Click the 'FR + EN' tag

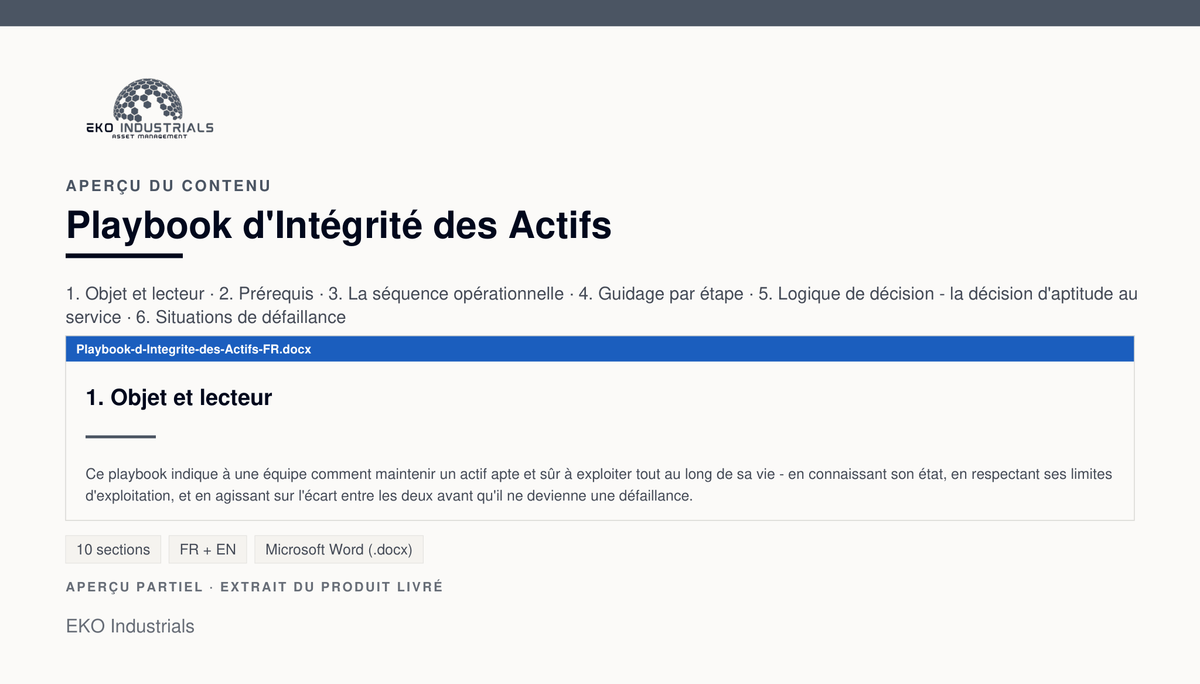click(x=207, y=549)
